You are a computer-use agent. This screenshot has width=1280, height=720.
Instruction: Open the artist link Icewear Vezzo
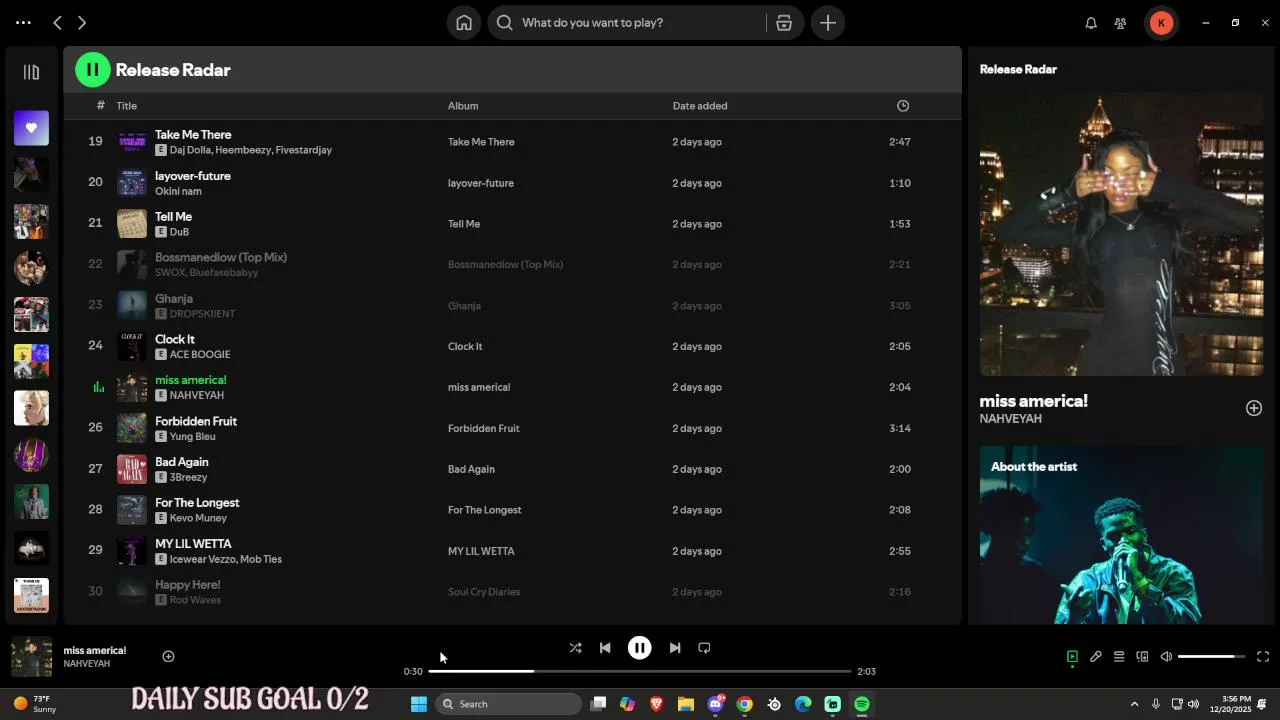(x=204, y=559)
